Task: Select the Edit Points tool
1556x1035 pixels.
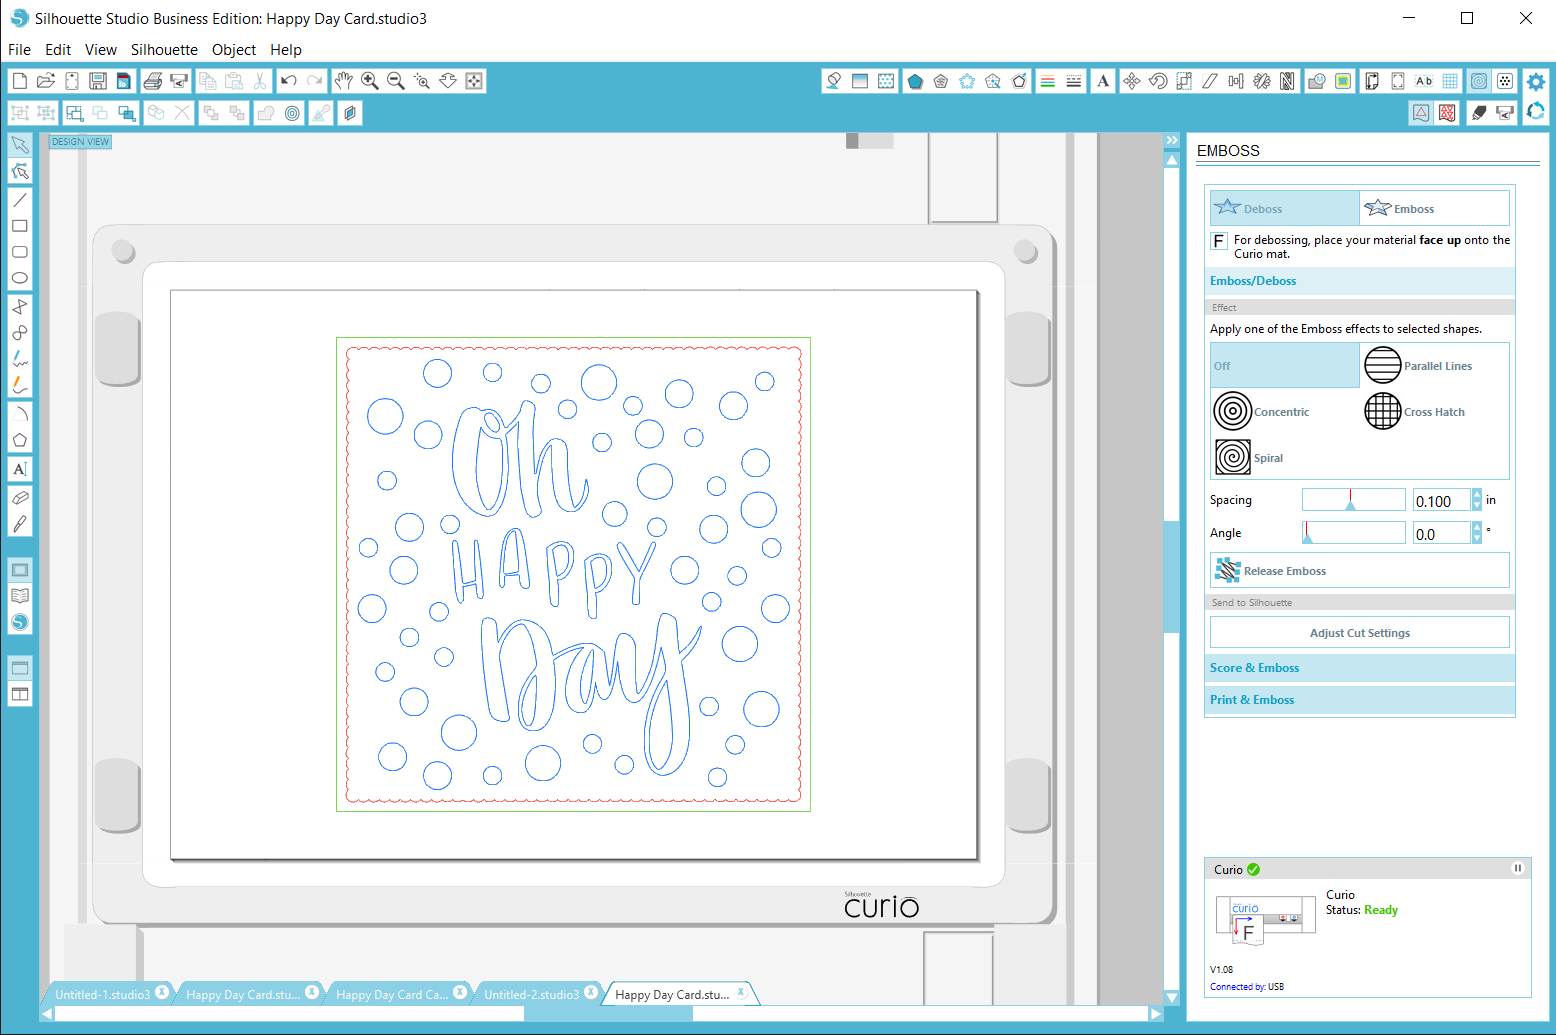Action: point(20,172)
